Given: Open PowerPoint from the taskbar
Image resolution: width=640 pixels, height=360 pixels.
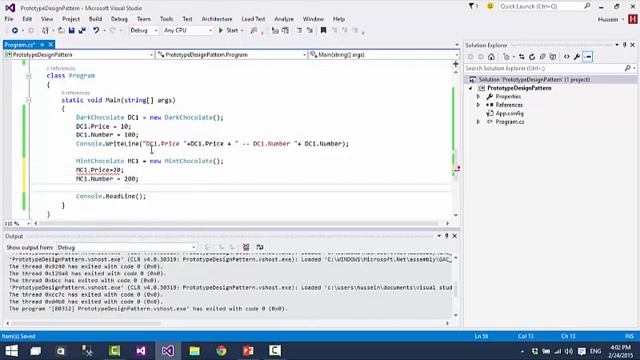Looking at the screenshot, I should [x=248, y=351].
